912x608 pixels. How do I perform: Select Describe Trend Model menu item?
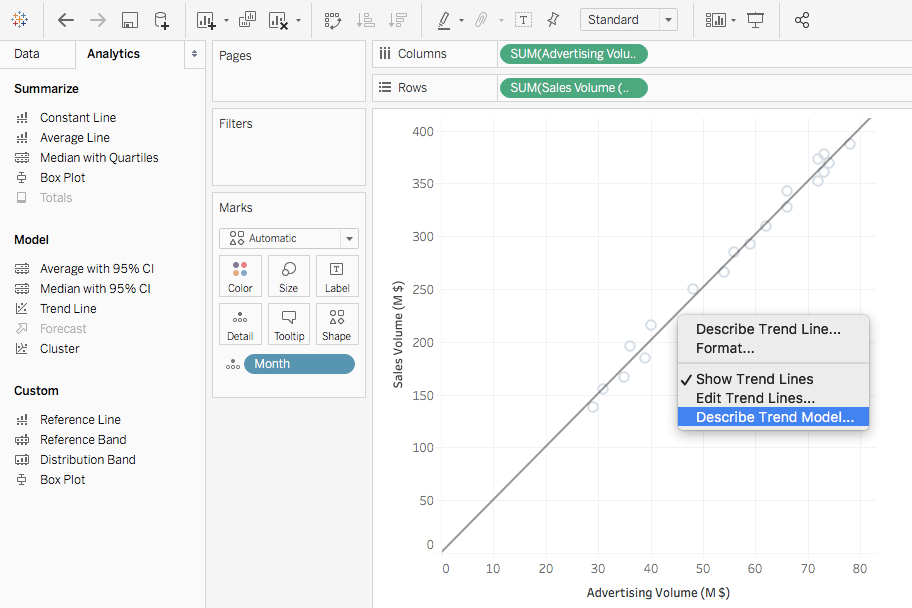click(x=774, y=418)
